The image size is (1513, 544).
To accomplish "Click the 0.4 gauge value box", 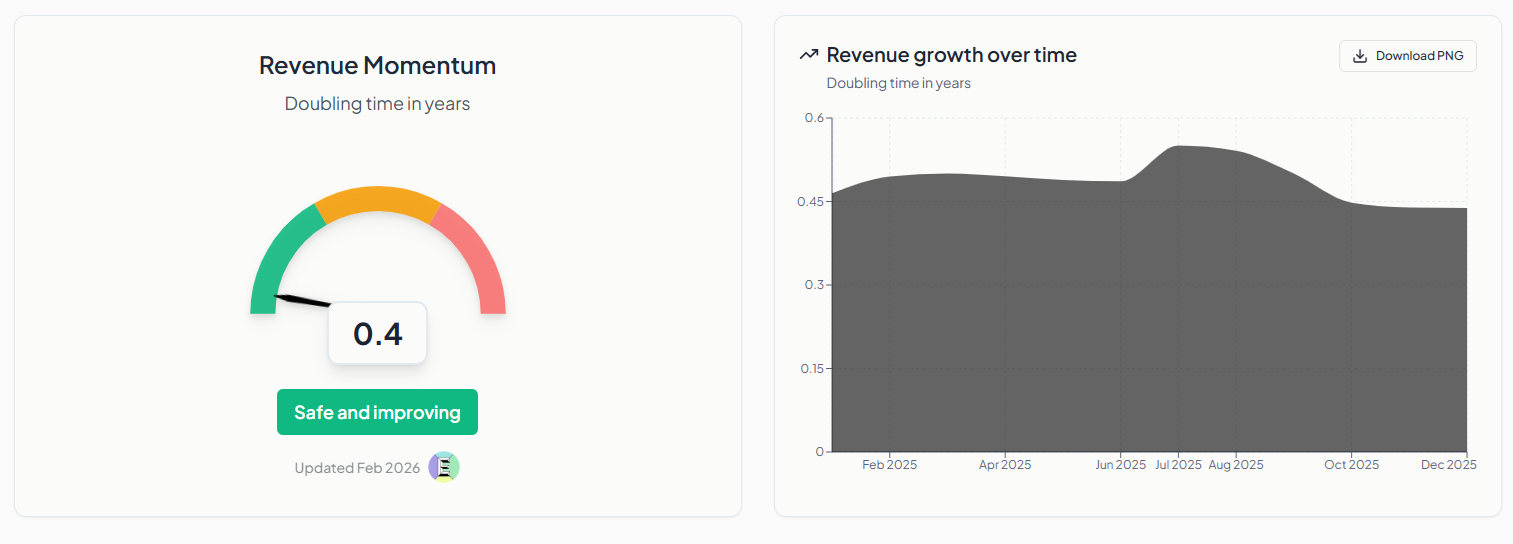I will (x=378, y=333).
